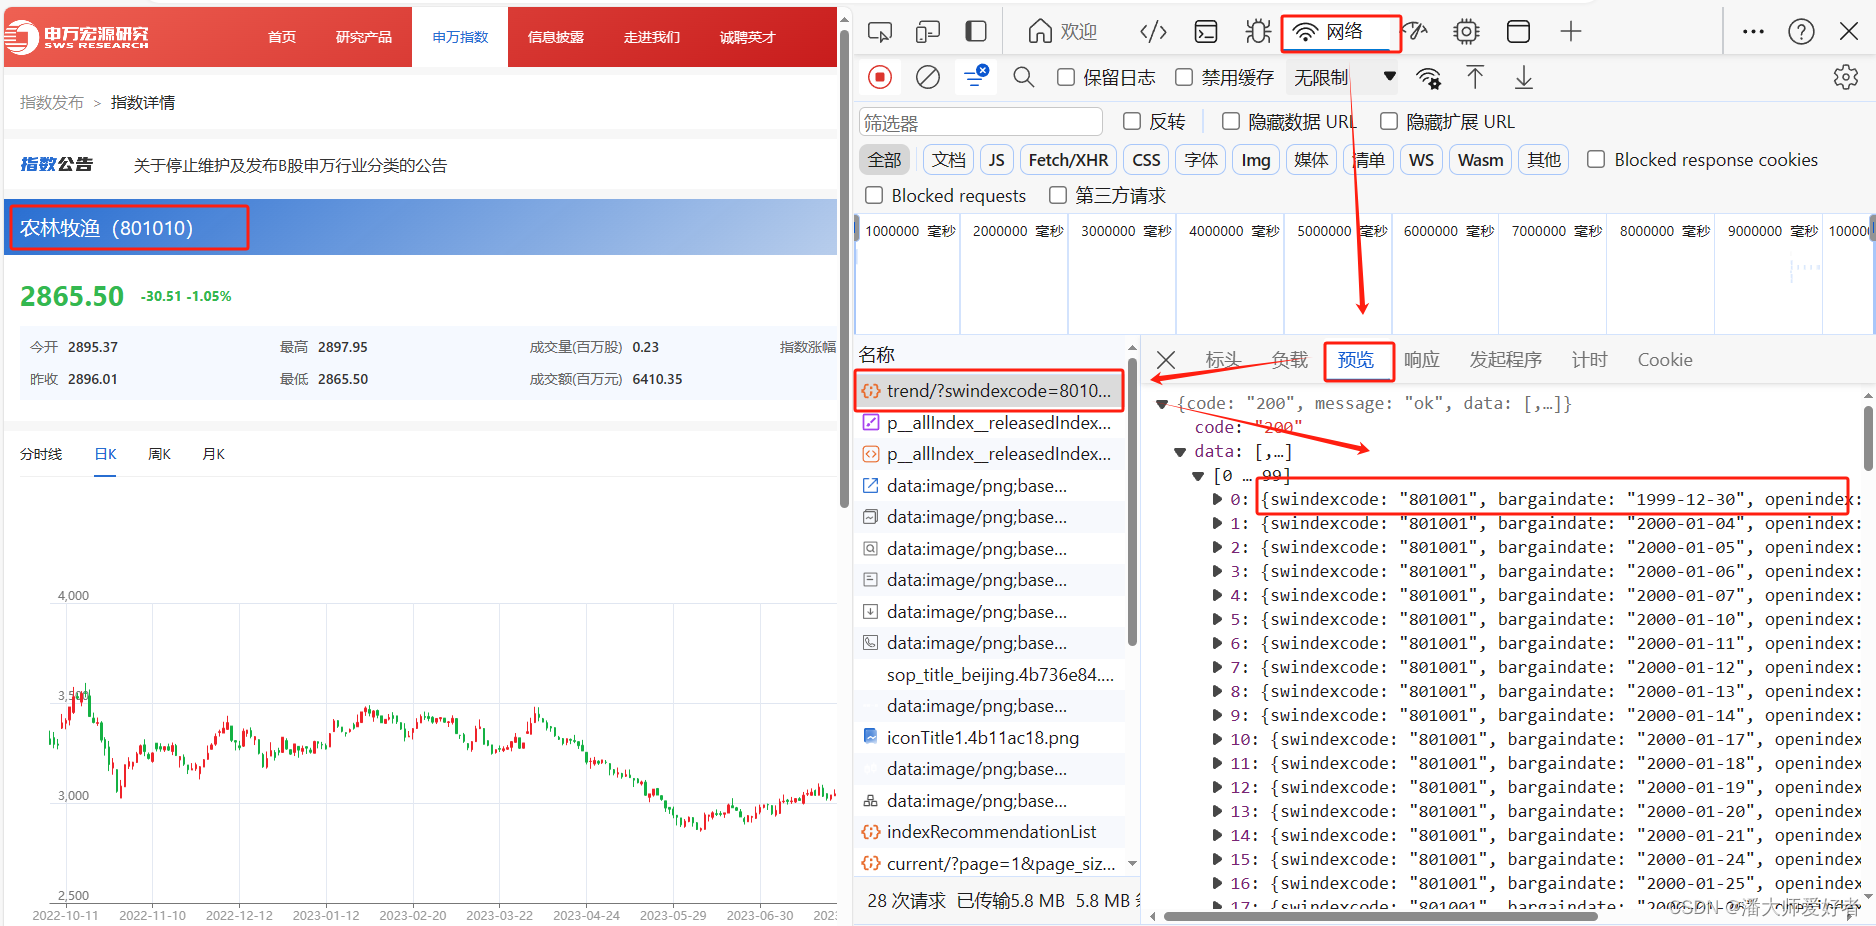Close the request details pane X
The image size is (1876, 926).
[1166, 360]
